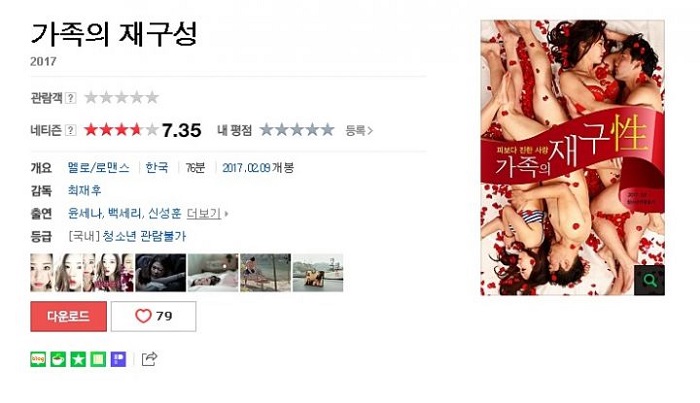Image resolution: width=700 pixels, height=403 pixels.
Task: Click the help icon next to 관람객
Action: pyautogui.click(x=71, y=98)
